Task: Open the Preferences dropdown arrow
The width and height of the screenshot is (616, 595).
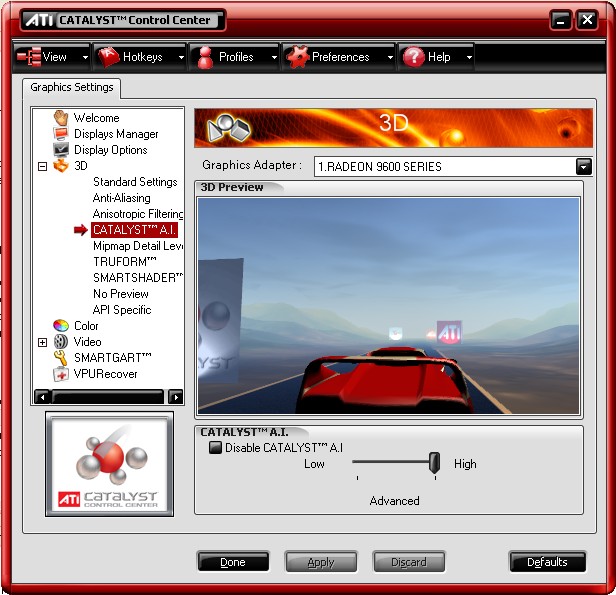Action: [390, 57]
